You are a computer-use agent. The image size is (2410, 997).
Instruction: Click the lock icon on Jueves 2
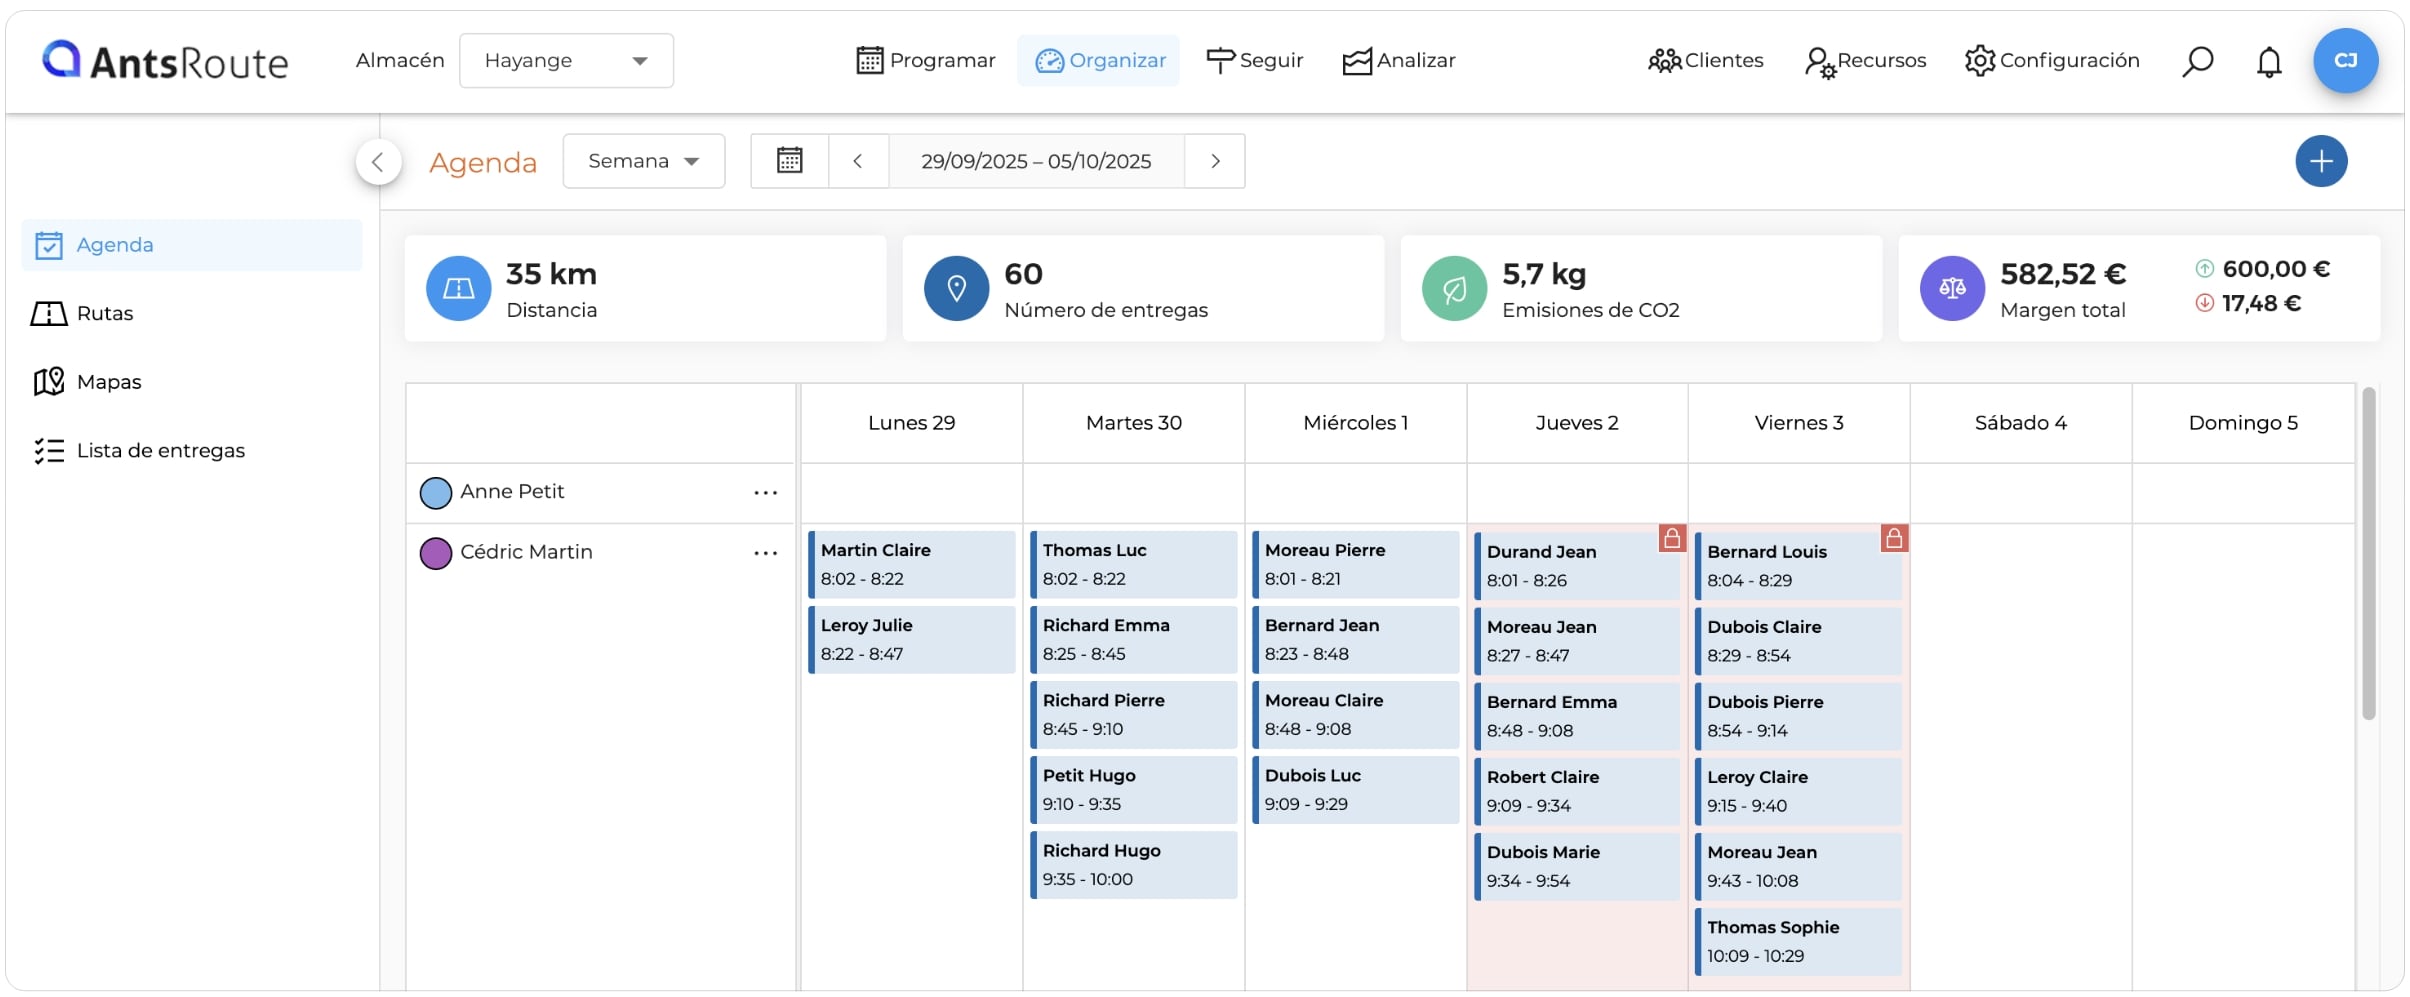tap(1672, 538)
